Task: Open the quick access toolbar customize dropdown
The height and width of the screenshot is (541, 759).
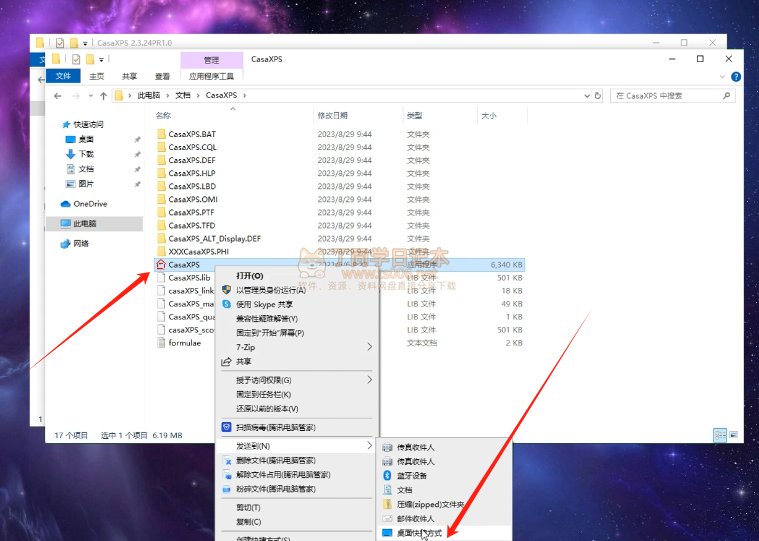Action: (x=101, y=60)
